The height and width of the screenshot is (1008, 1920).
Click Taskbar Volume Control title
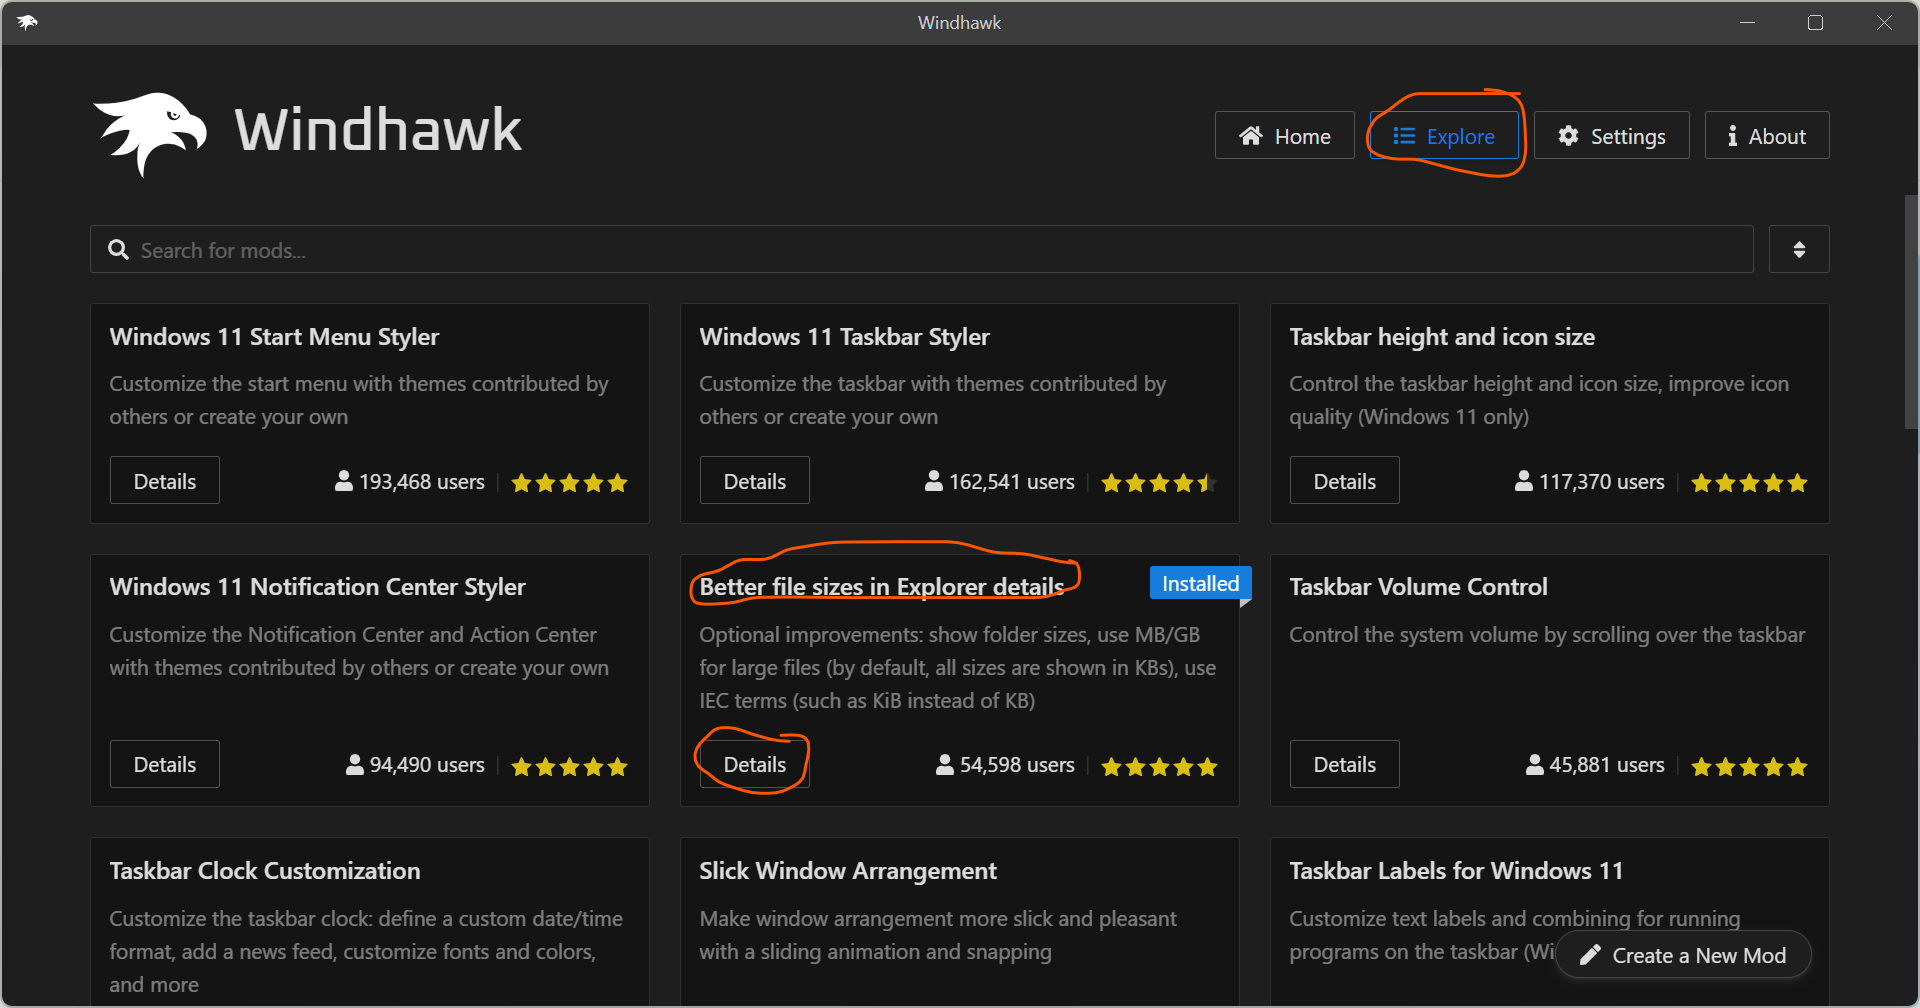(1418, 587)
